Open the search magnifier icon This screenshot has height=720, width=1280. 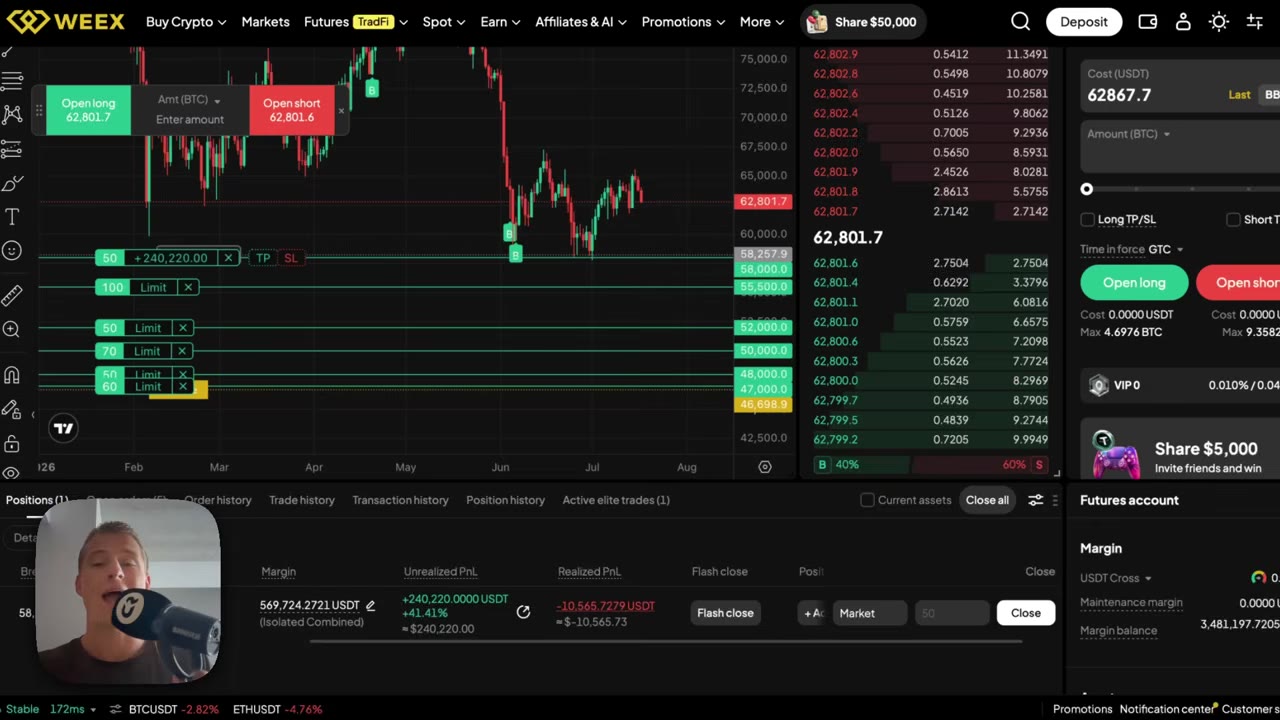pos(1020,21)
